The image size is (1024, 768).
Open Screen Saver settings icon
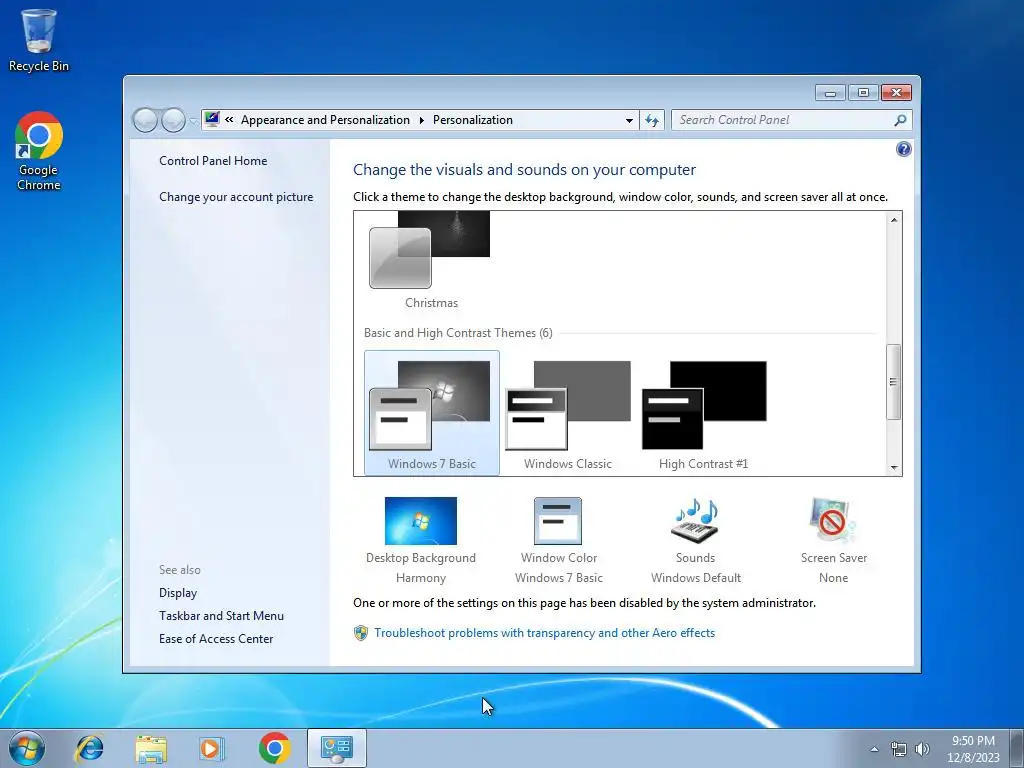pos(833,521)
